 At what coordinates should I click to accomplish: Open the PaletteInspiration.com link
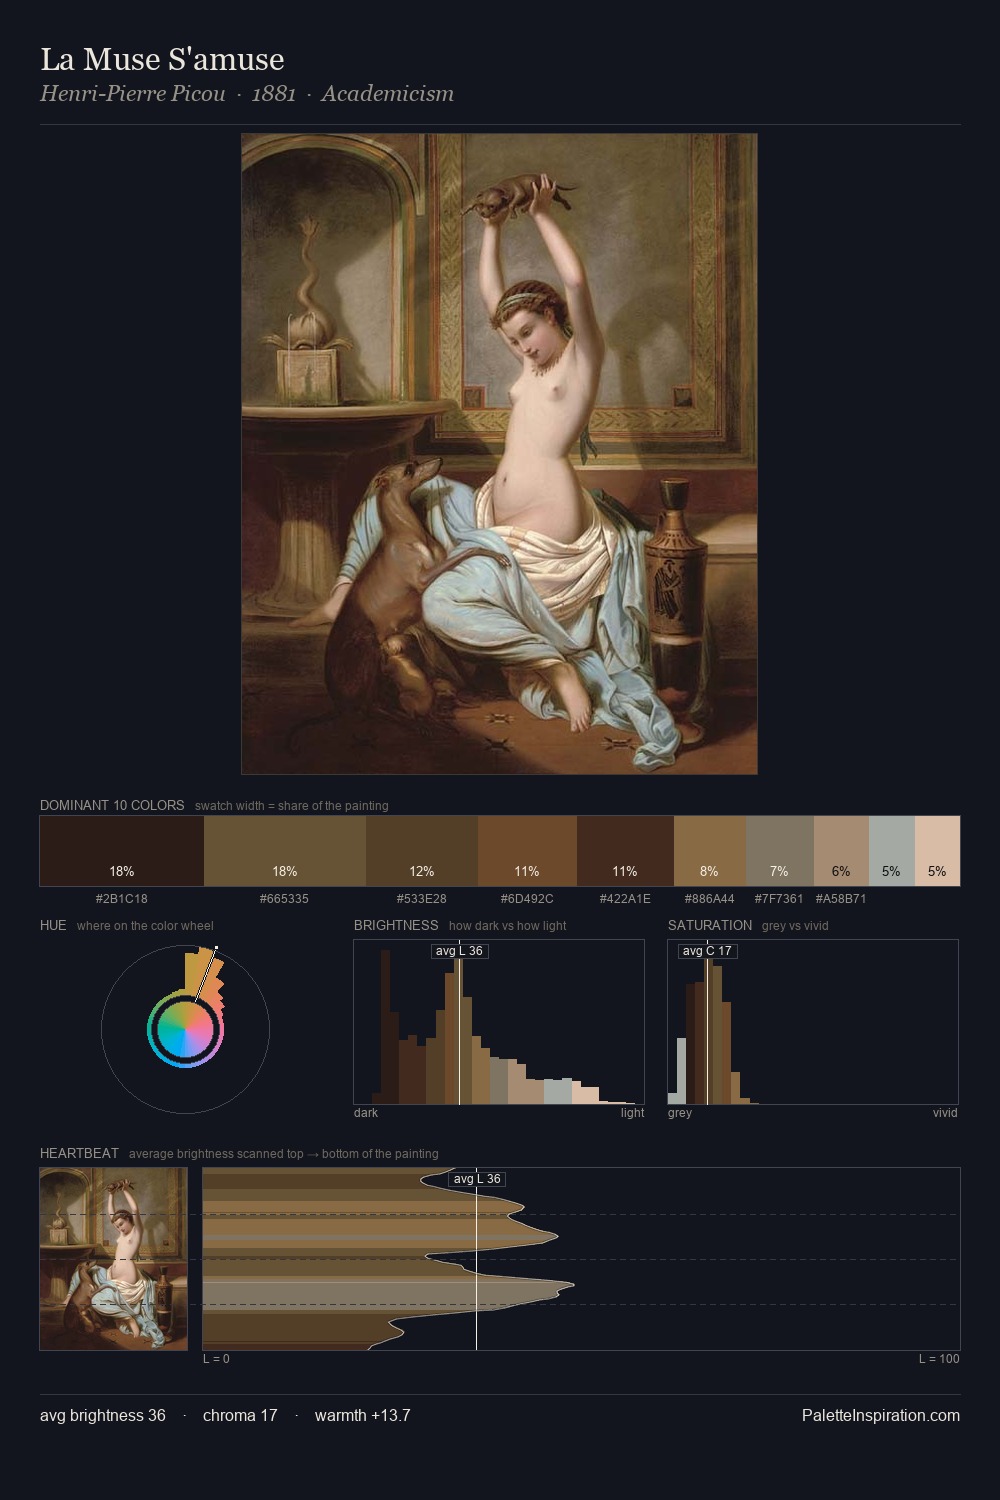coord(881,1415)
